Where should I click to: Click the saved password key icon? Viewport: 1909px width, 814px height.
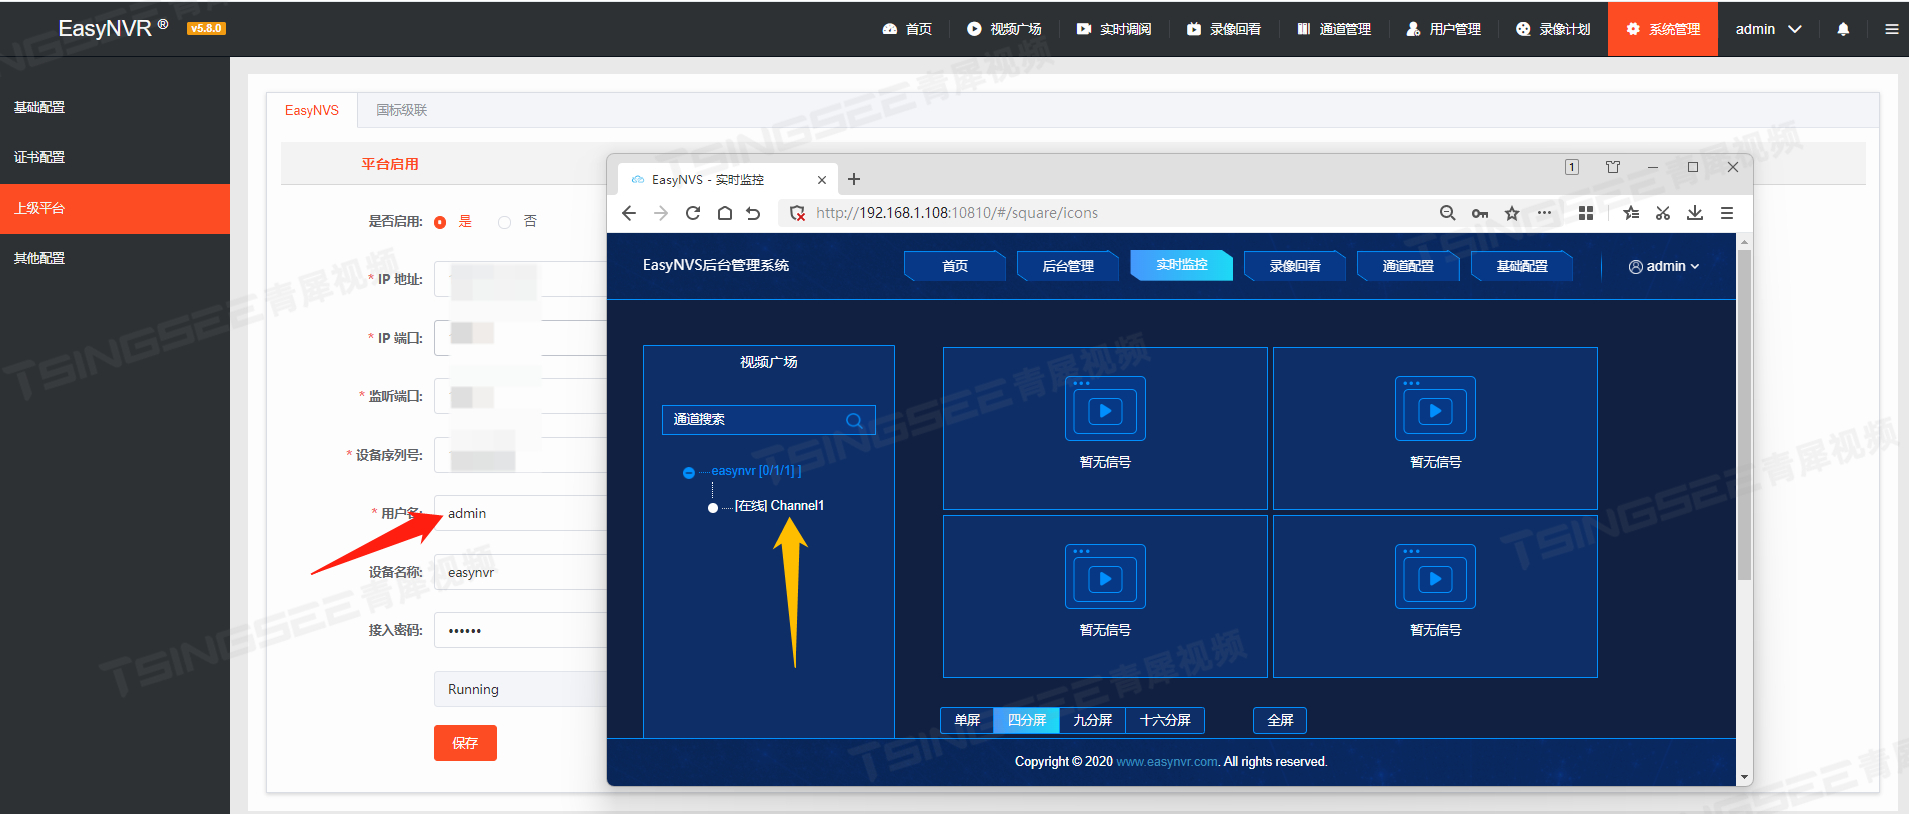(x=1480, y=213)
